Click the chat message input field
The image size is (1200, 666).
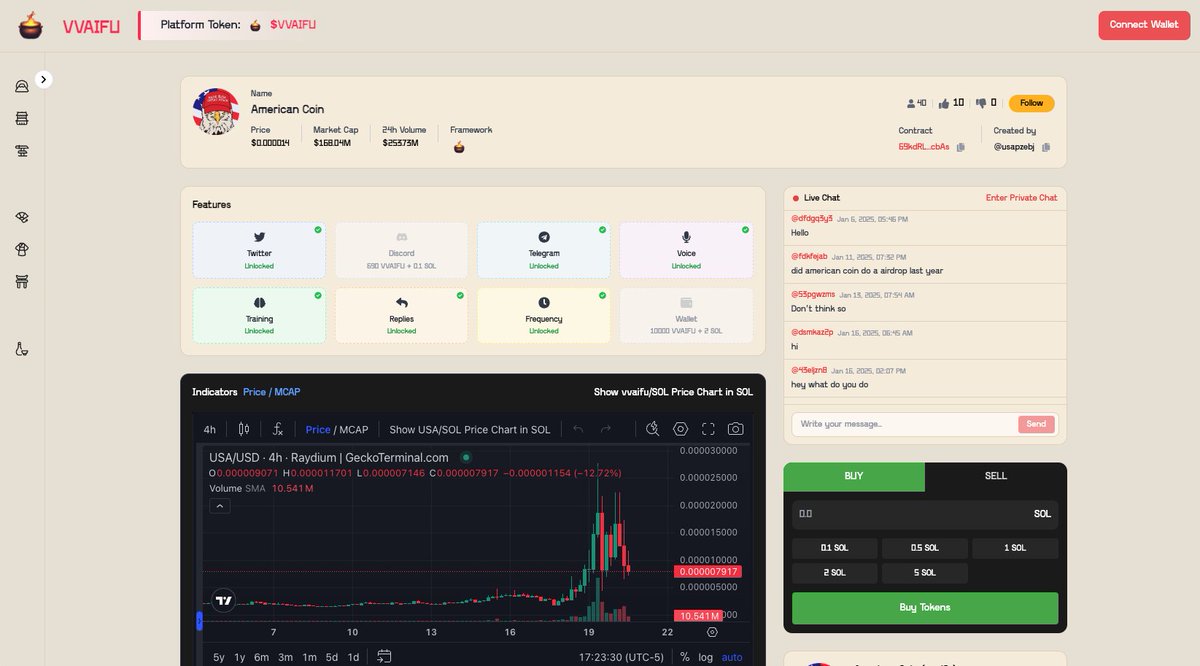click(x=904, y=424)
